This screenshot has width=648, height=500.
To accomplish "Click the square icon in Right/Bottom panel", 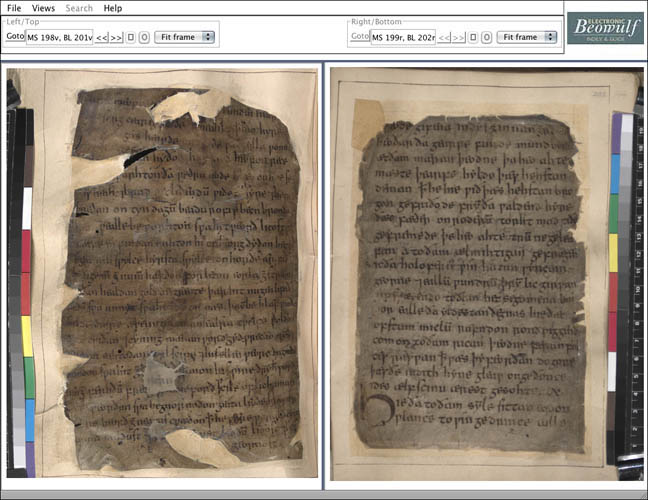I will [x=473, y=37].
